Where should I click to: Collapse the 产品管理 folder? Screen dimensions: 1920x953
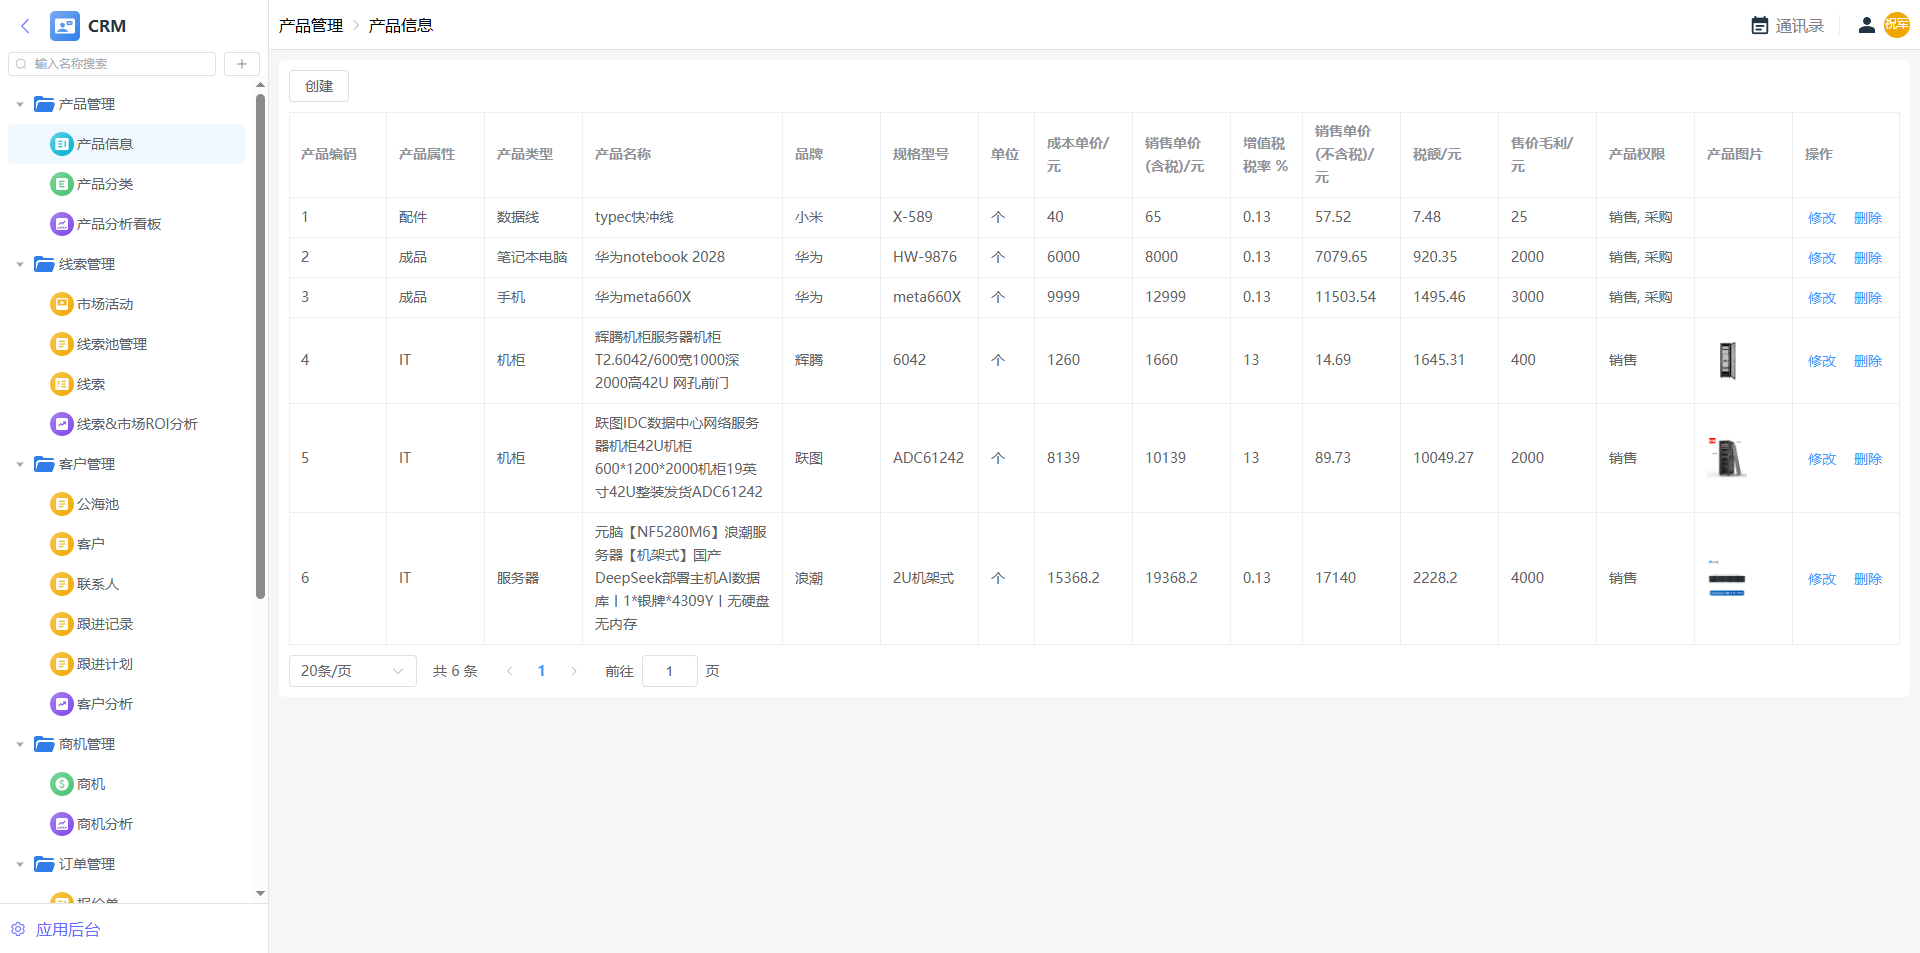pyautogui.click(x=20, y=104)
